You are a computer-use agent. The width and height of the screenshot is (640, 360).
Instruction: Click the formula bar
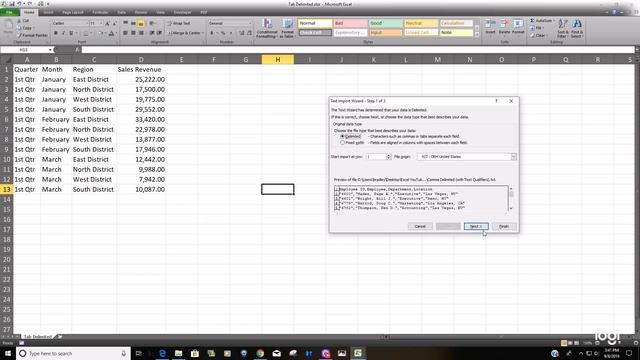coord(358,50)
